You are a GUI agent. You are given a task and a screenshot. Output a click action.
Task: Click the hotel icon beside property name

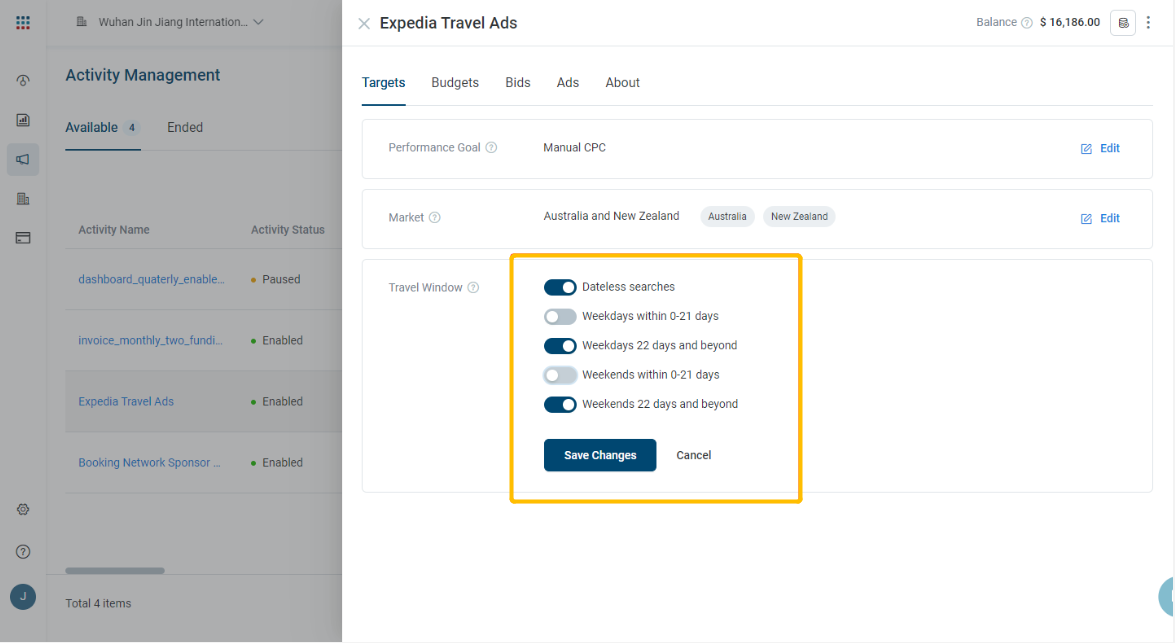pyautogui.click(x=82, y=22)
